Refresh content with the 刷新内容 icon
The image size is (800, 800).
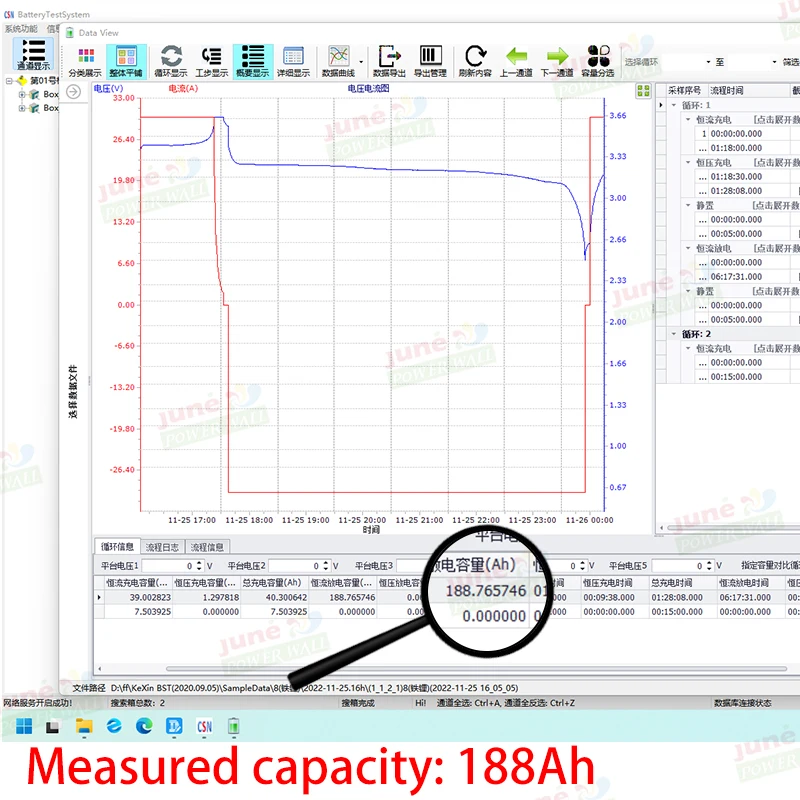pos(475,60)
